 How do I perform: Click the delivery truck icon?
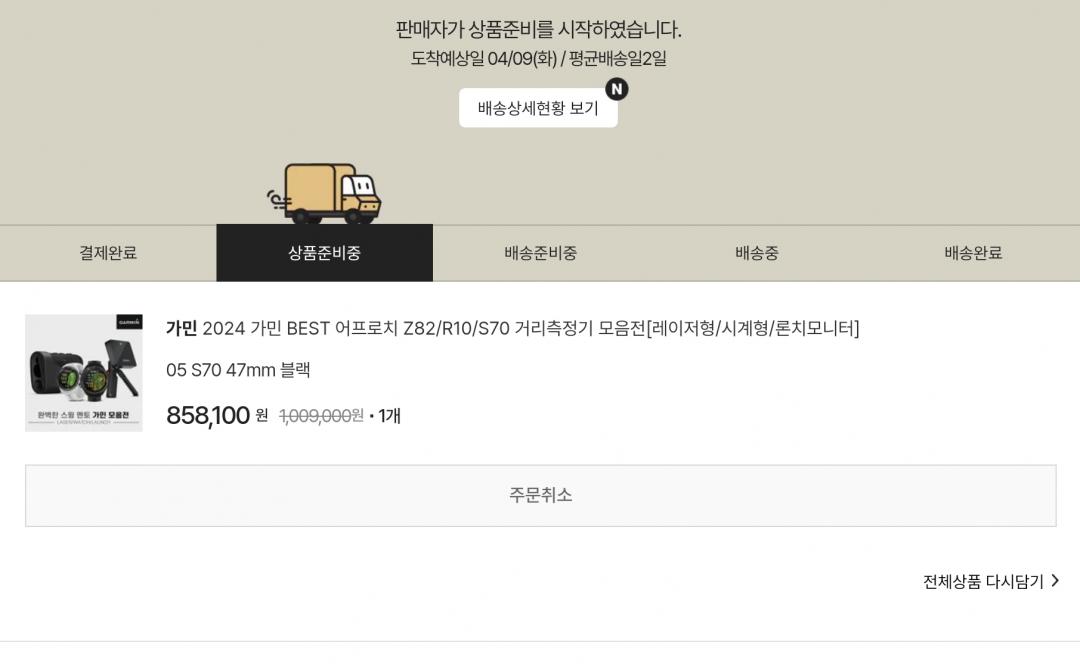[x=325, y=193]
